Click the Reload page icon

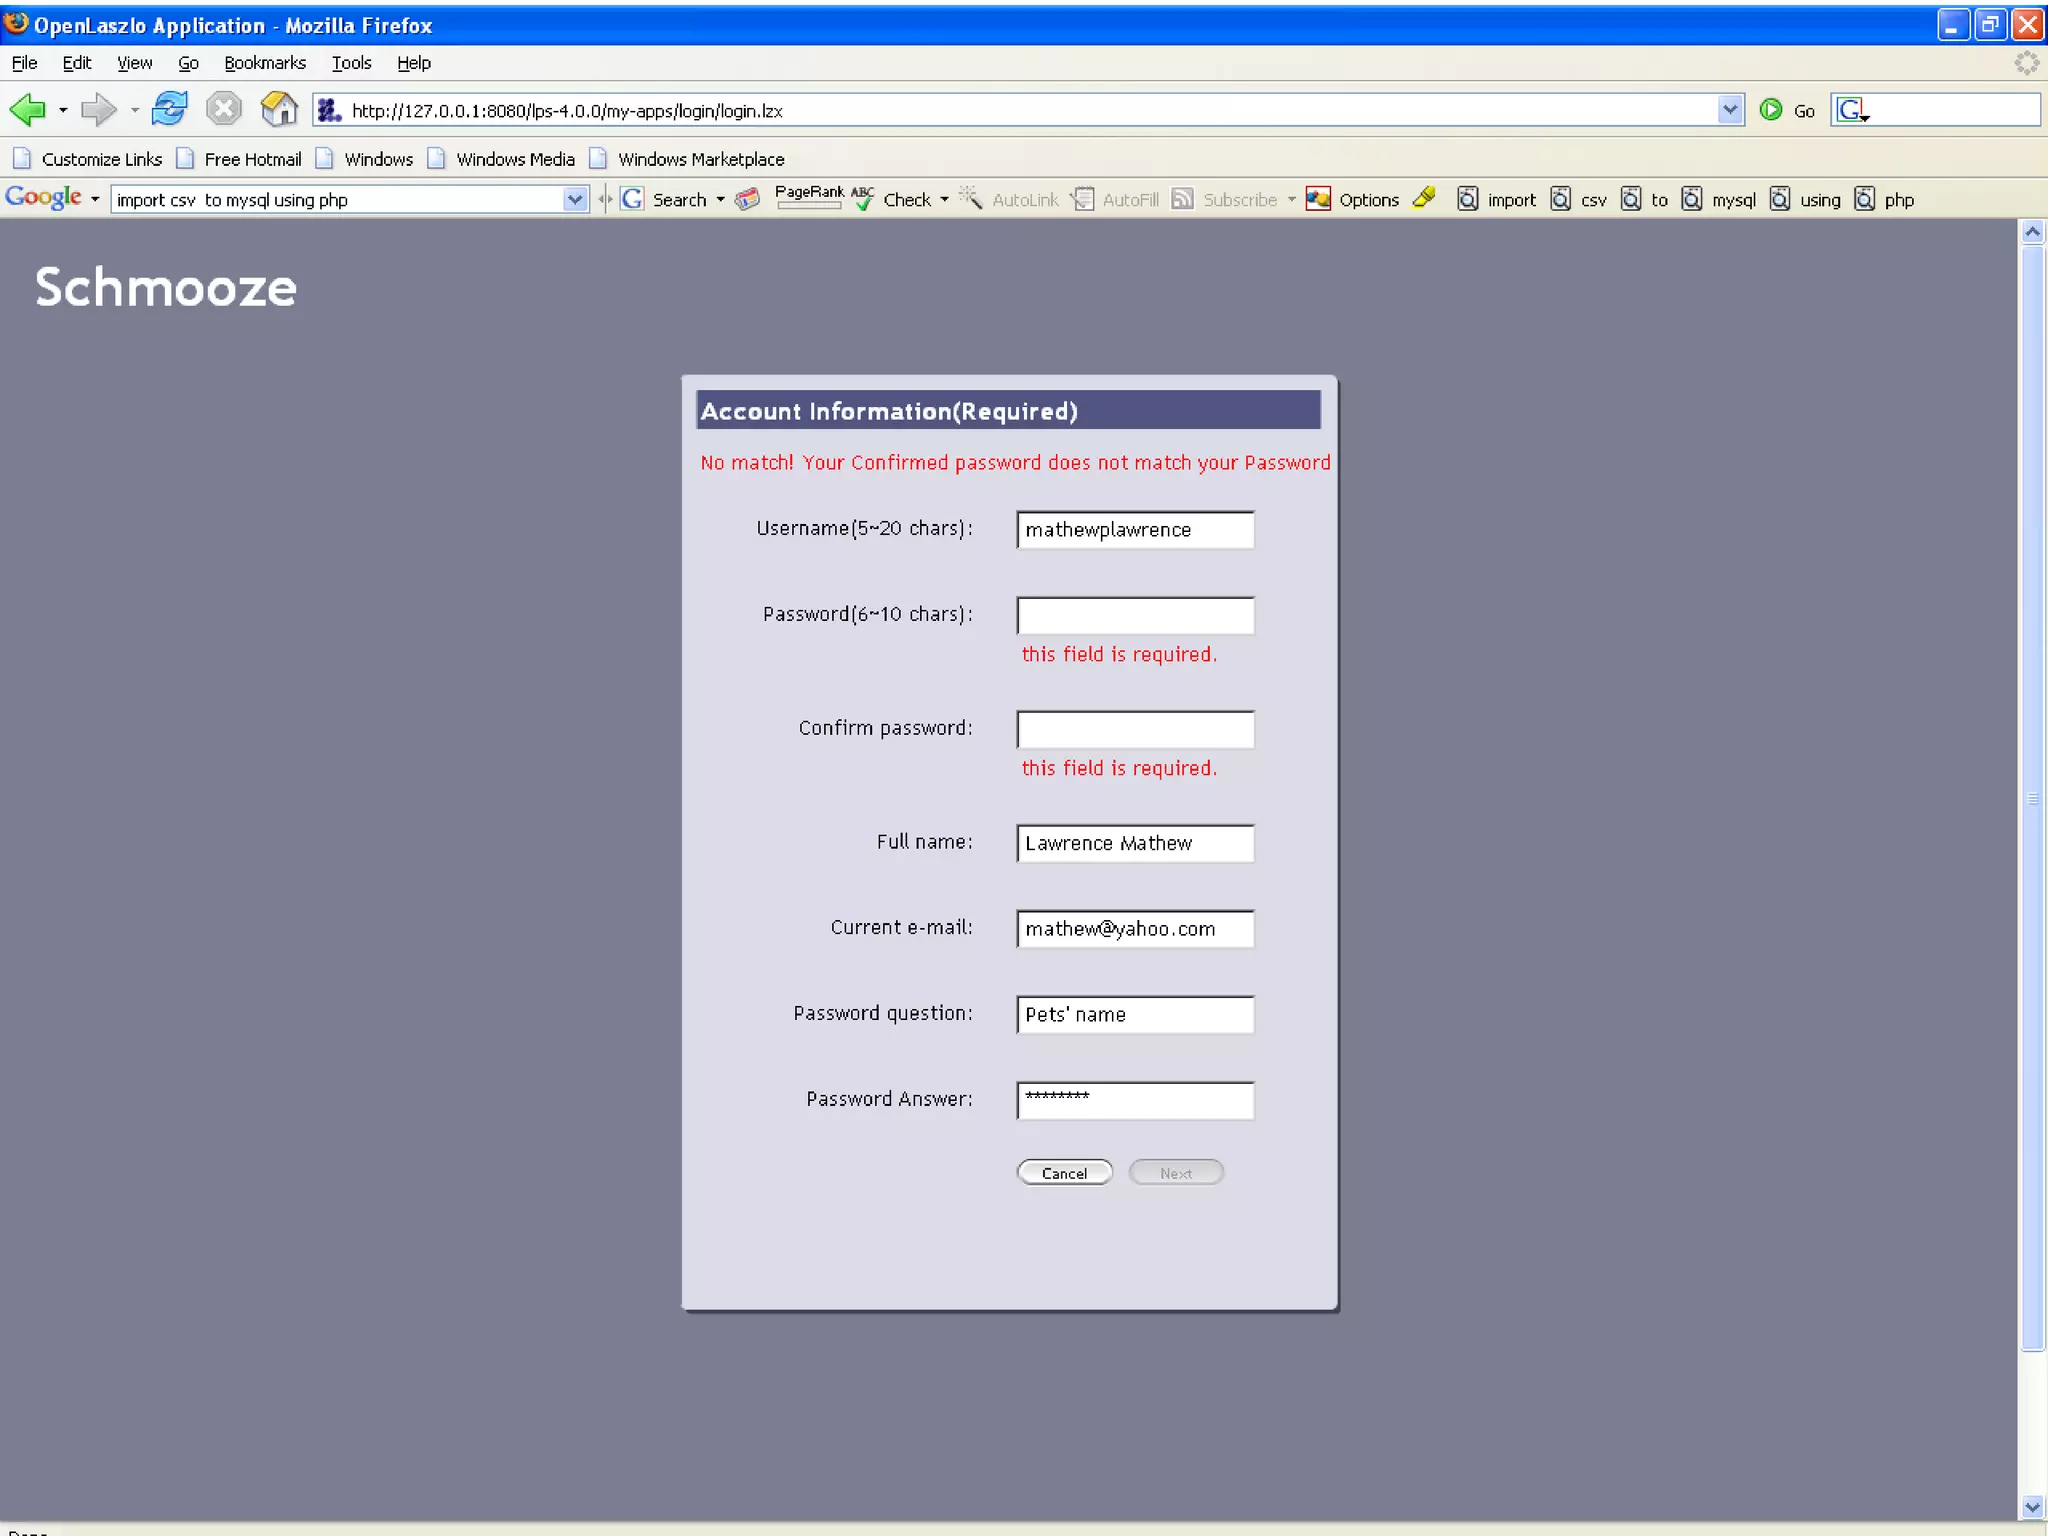(x=169, y=109)
